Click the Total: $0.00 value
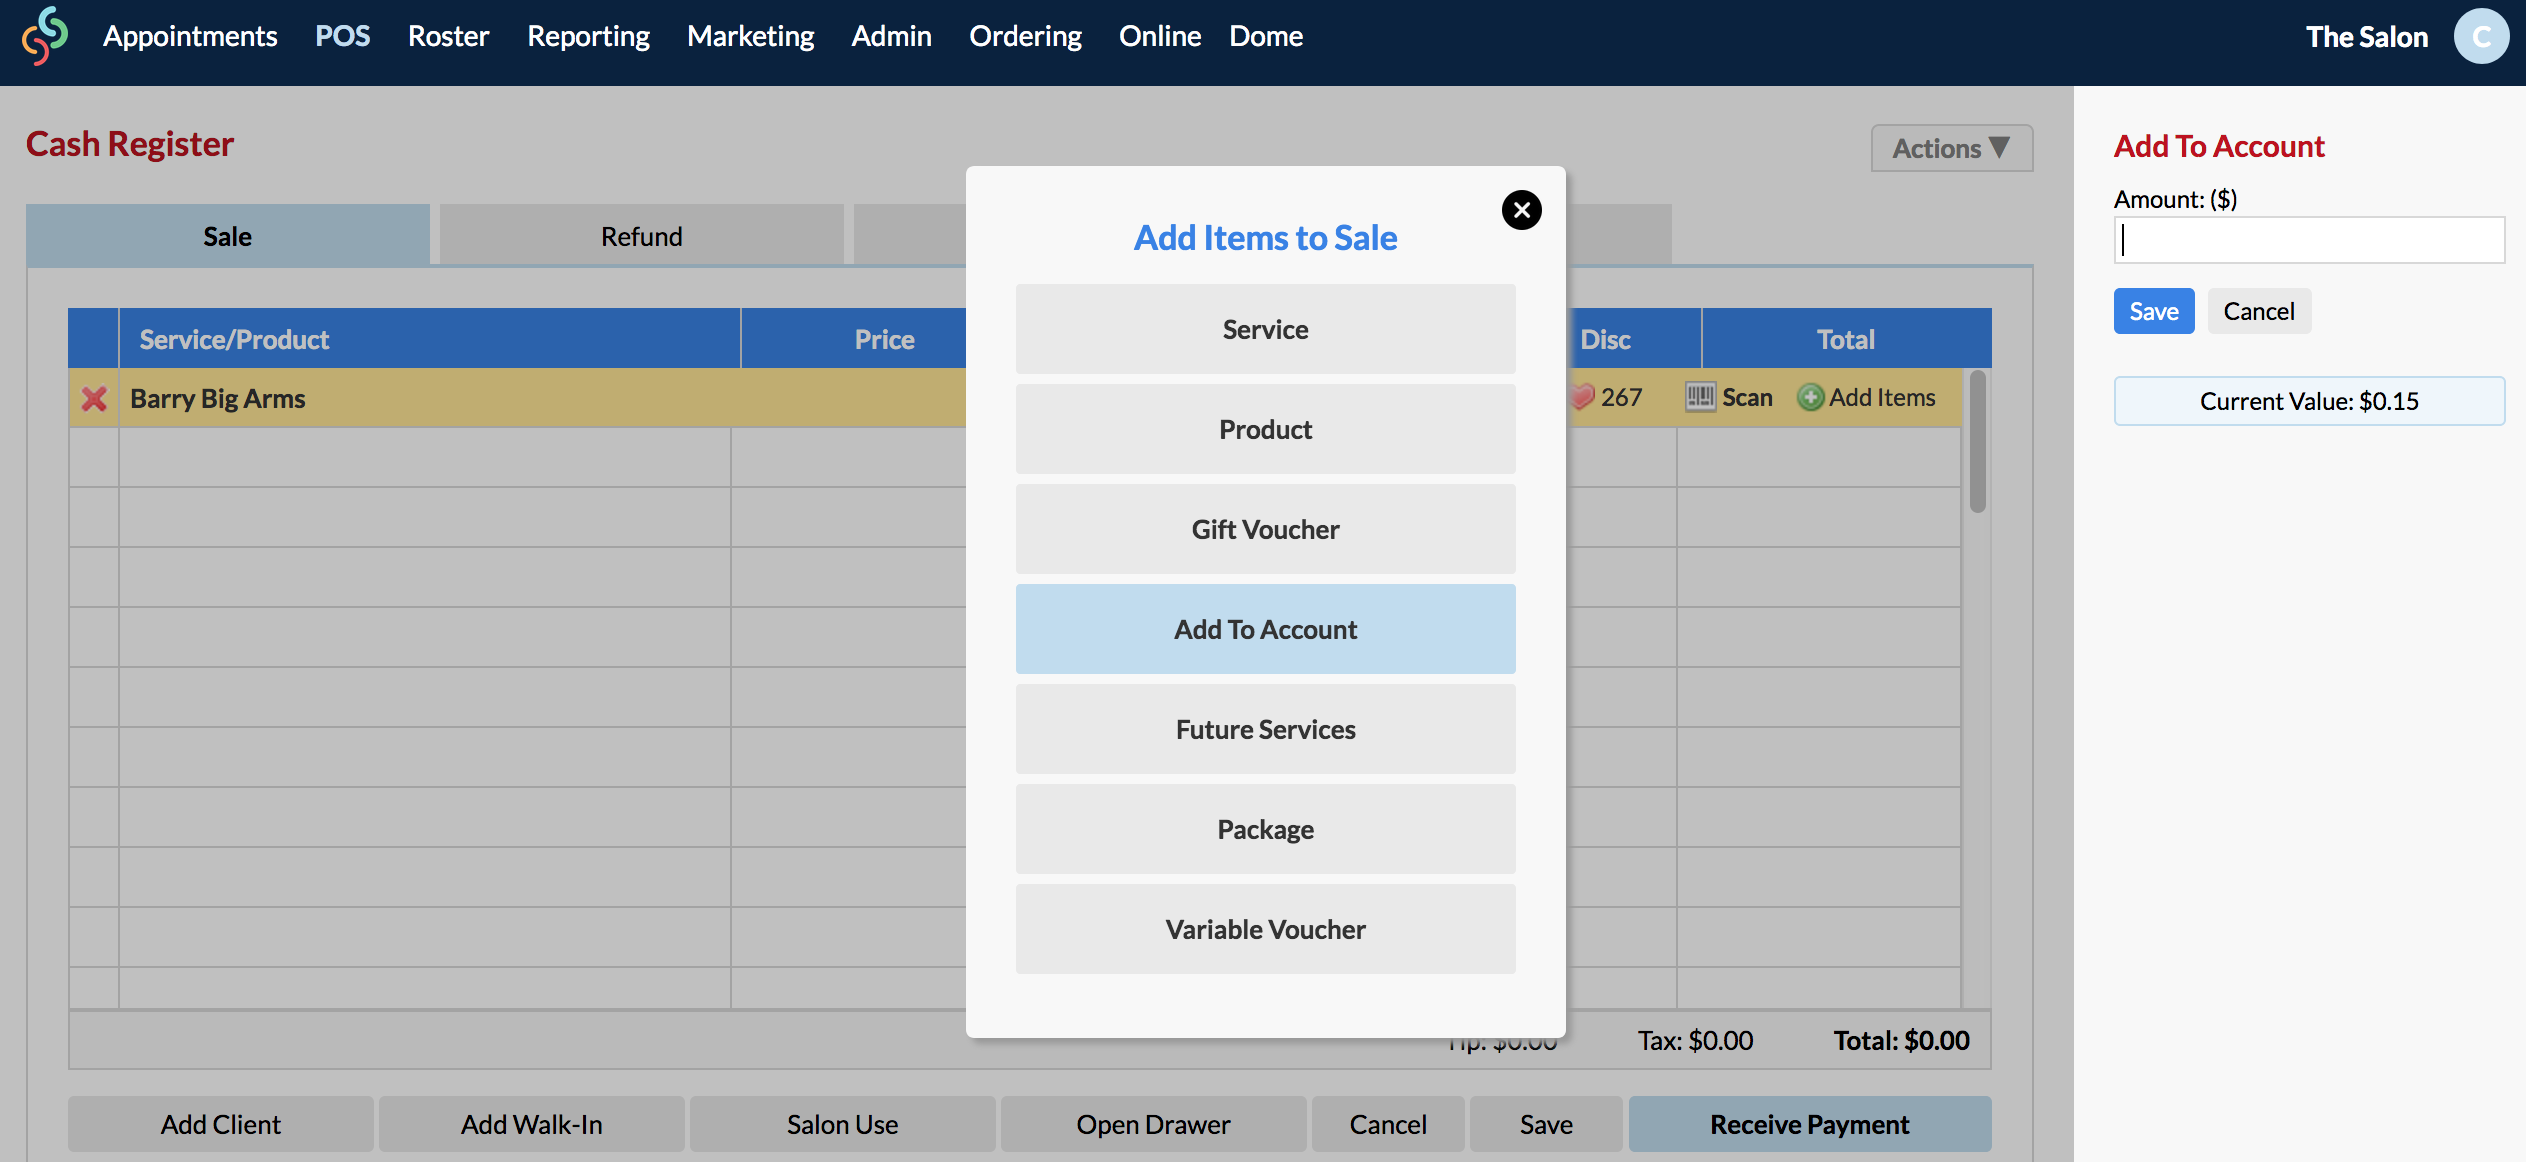2526x1162 pixels. tap(1901, 1040)
